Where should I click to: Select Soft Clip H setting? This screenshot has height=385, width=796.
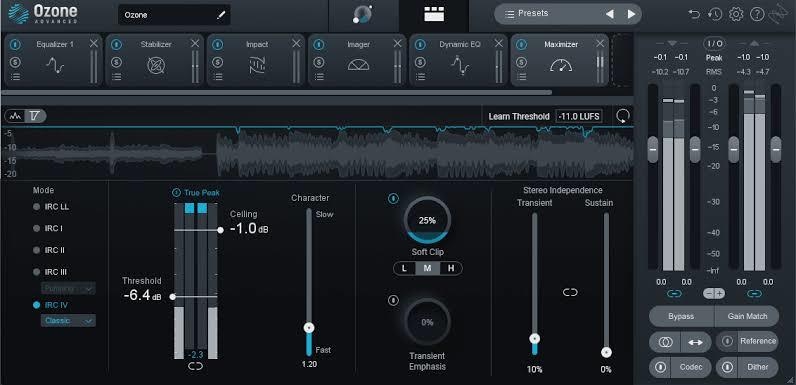(x=451, y=268)
